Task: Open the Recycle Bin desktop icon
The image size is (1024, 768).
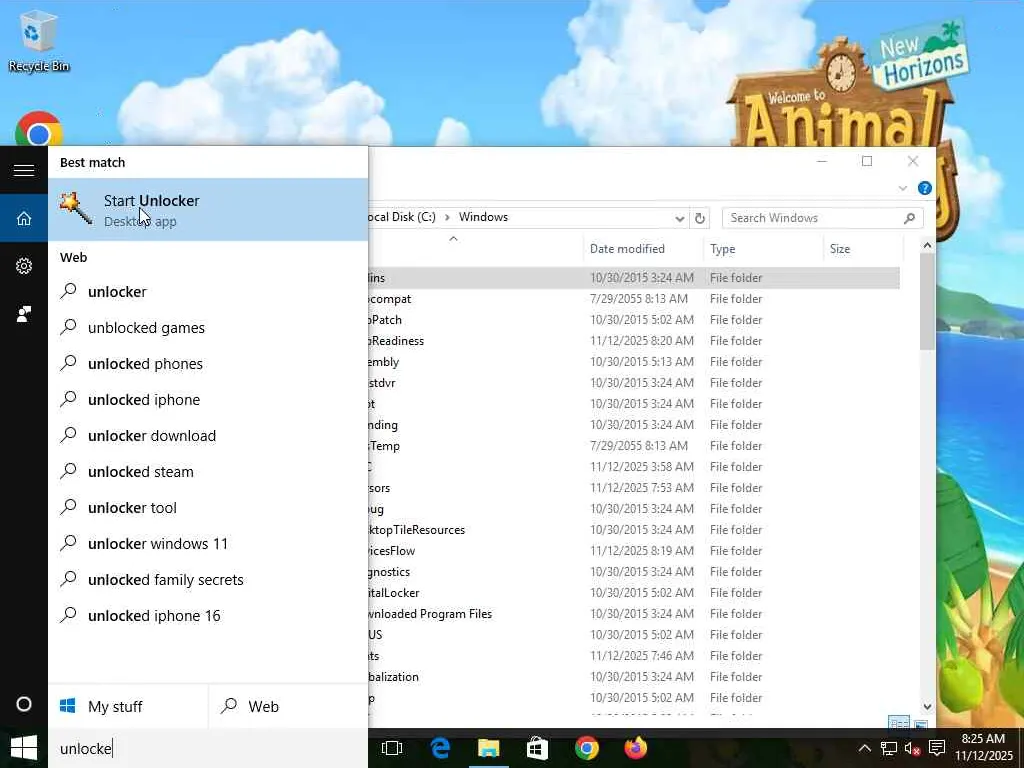Action: pyautogui.click(x=38, y=39)
